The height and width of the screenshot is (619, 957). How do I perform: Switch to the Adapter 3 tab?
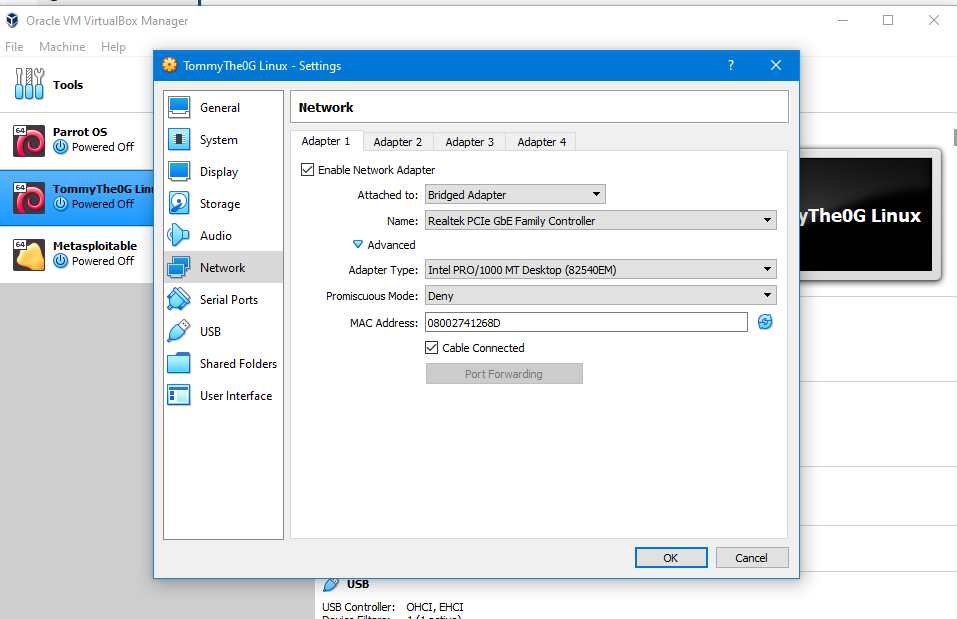(x=469, y=142)
